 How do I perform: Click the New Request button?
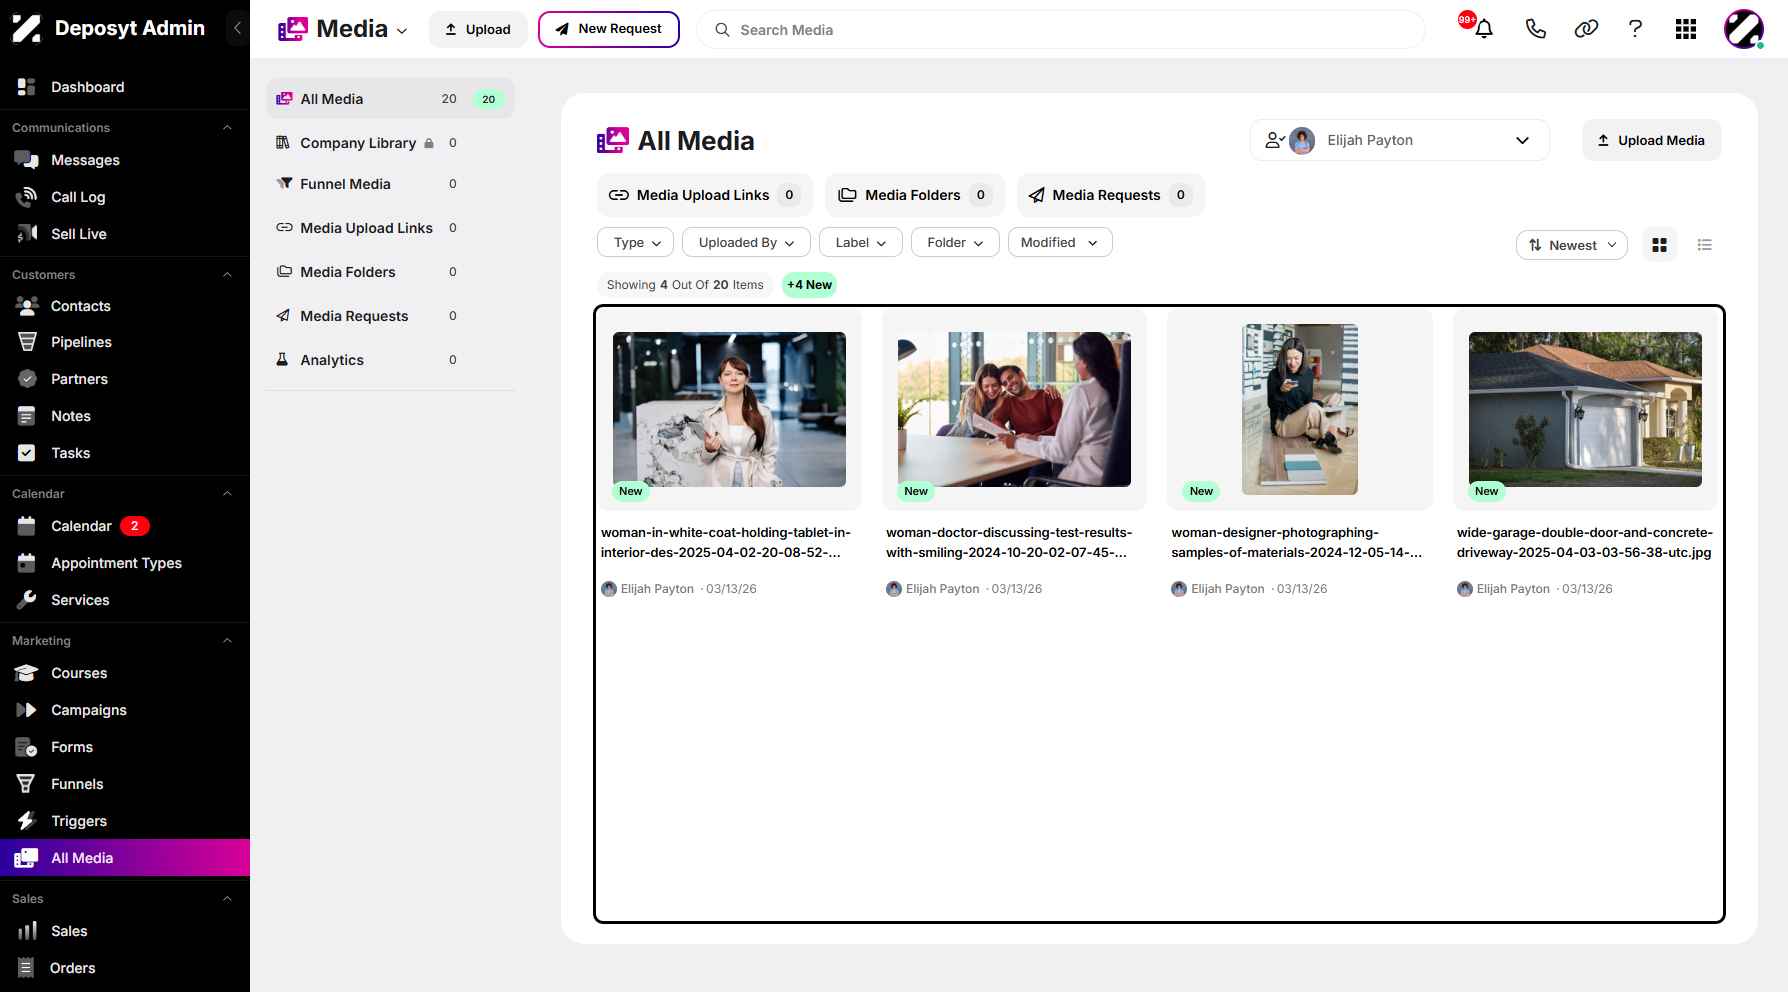(x=609, y=29)
